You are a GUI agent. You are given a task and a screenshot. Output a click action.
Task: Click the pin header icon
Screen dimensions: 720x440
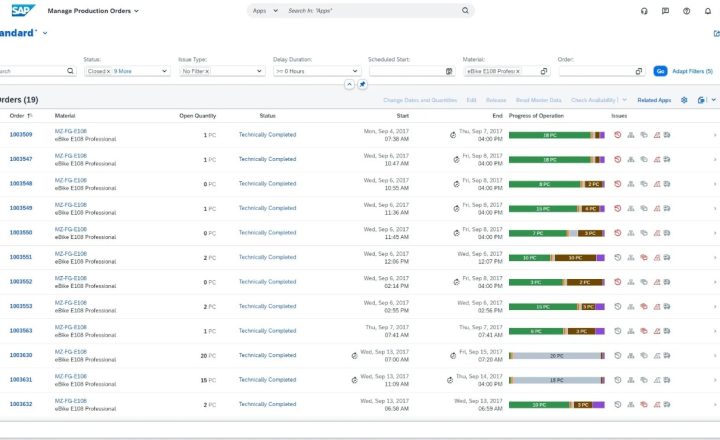point(362,85)
